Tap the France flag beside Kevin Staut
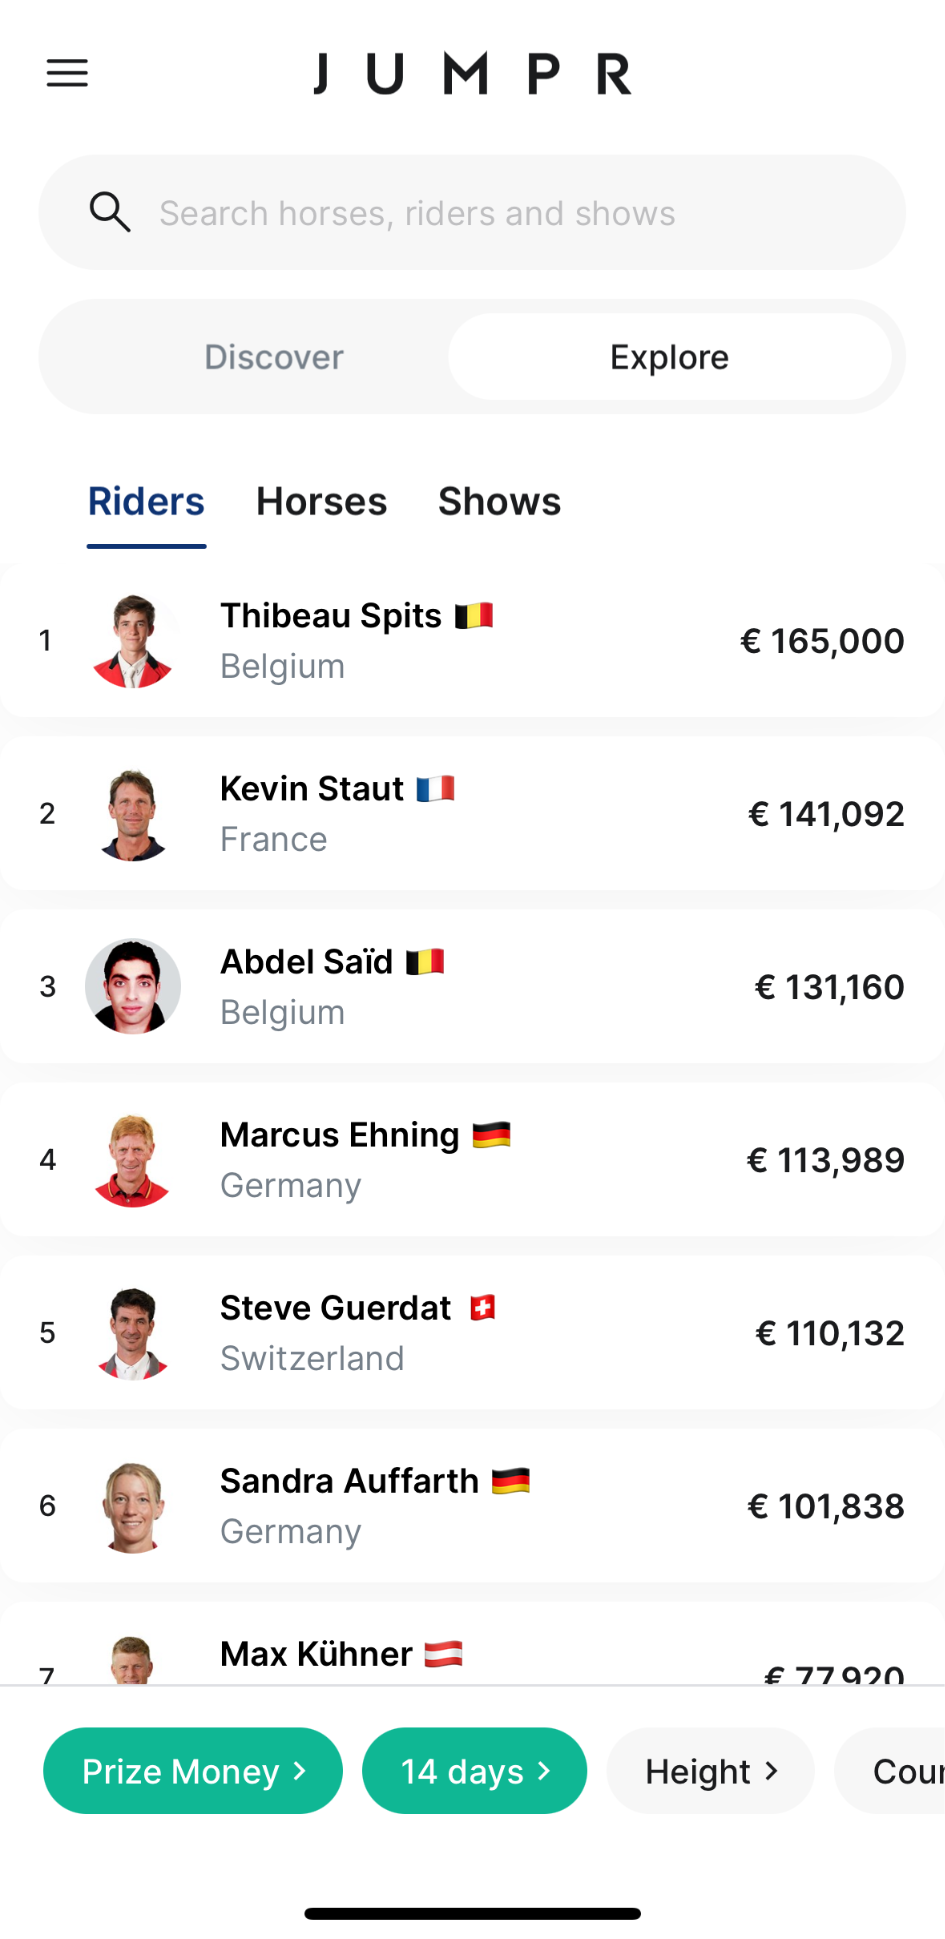 435,789
